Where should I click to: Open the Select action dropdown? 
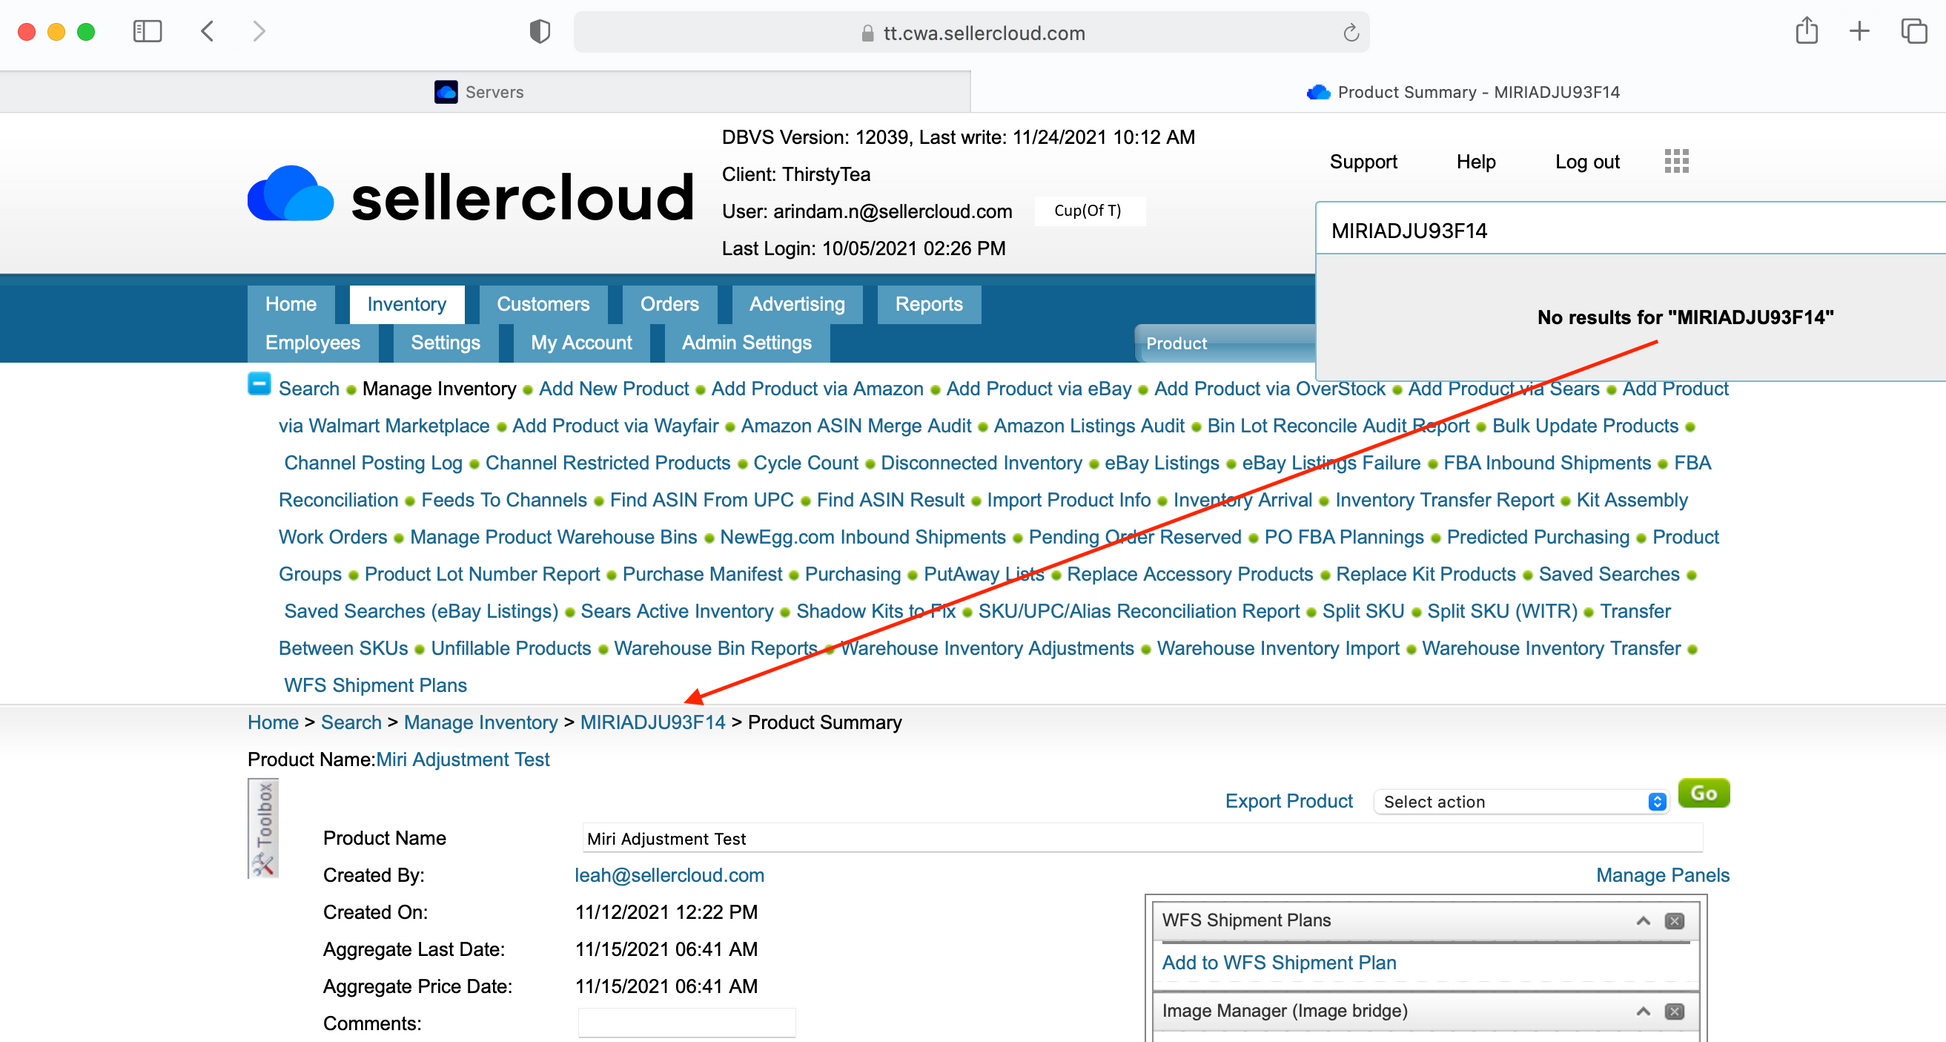pos(1520,802)
